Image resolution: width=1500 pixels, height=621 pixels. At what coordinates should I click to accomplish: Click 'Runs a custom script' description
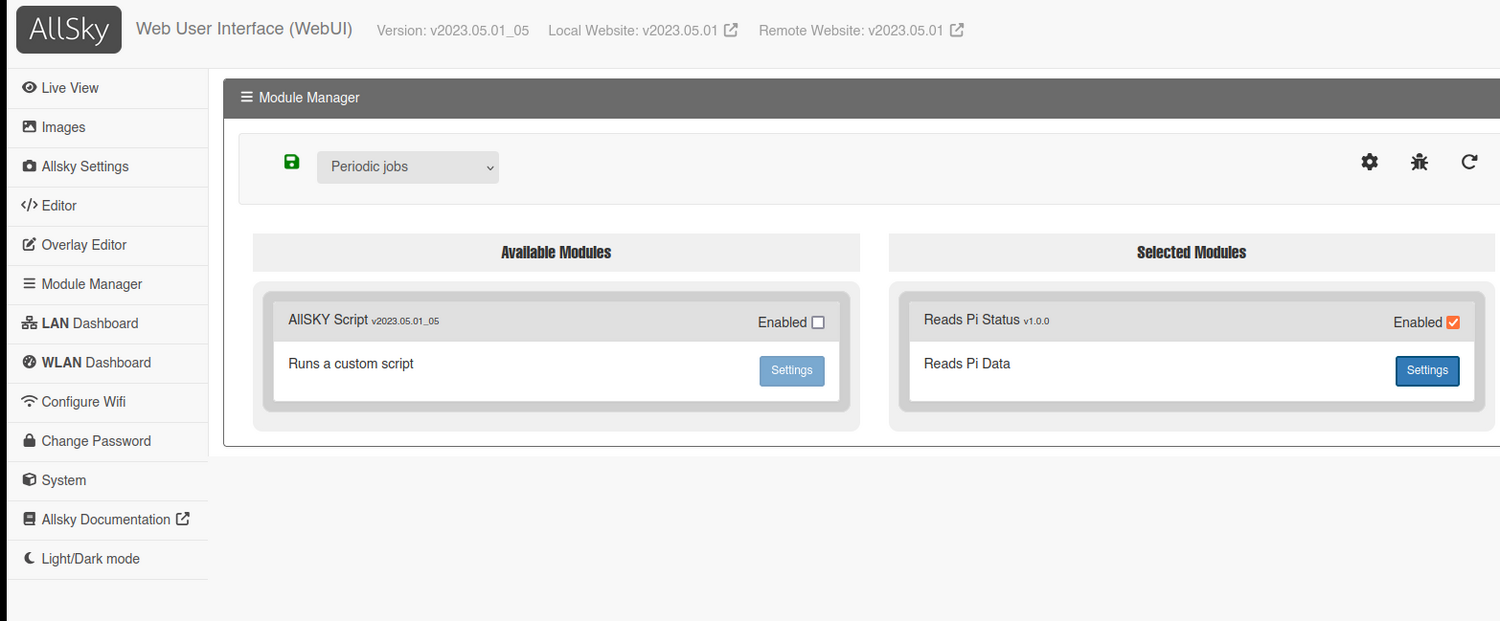coord(351,363)
